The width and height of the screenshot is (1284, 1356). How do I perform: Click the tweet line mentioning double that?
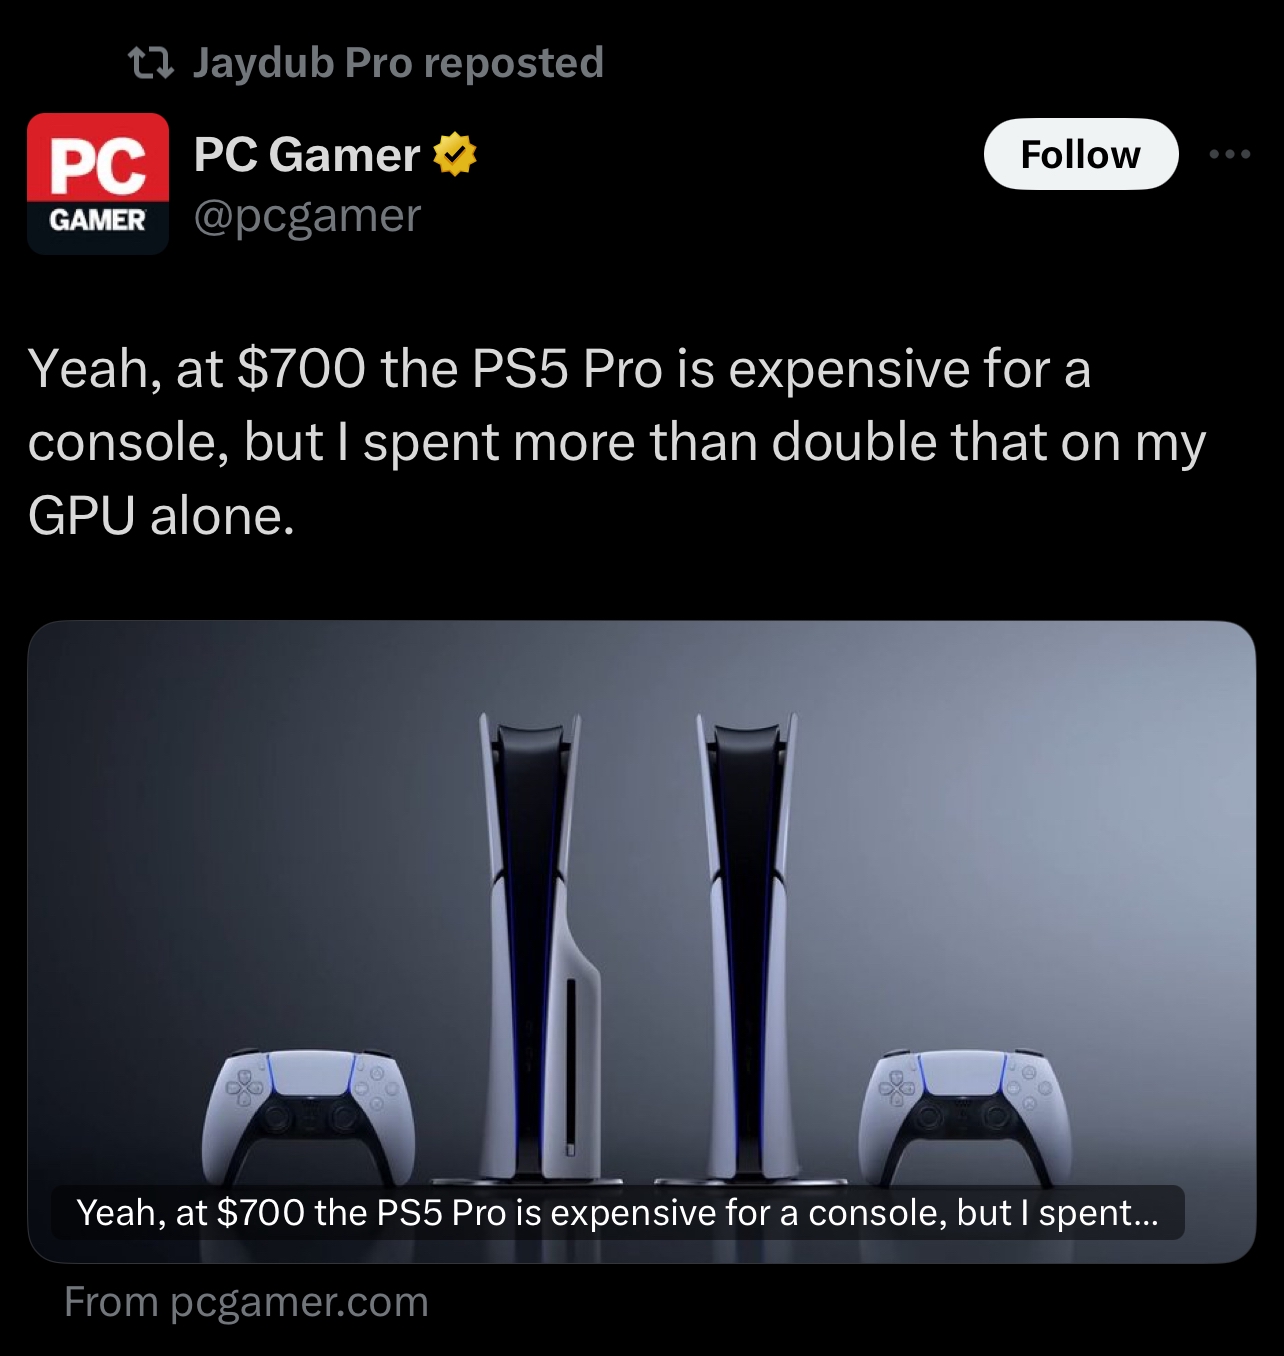click(x=617, y=442)
